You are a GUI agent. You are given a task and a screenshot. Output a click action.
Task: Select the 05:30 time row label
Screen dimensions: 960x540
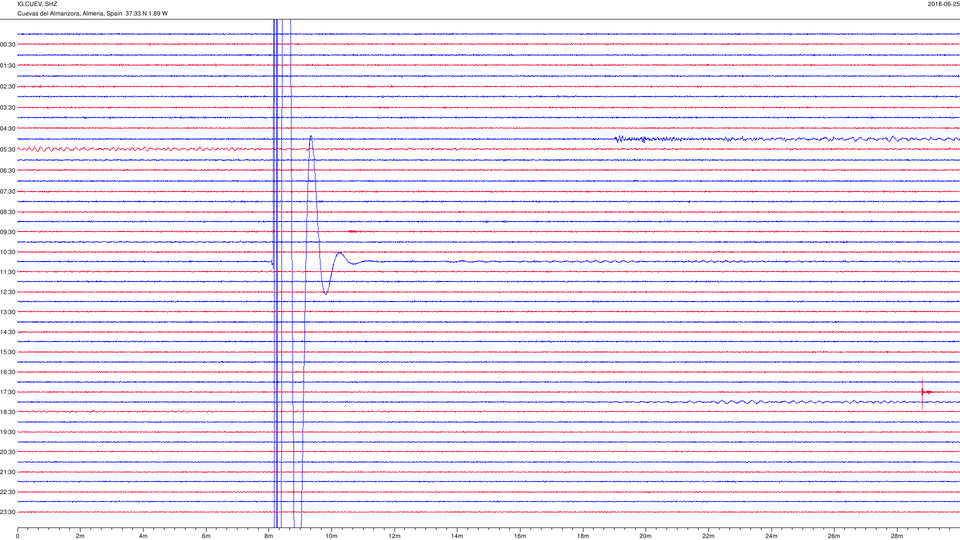pyautogui.click(x=8, y=150)
